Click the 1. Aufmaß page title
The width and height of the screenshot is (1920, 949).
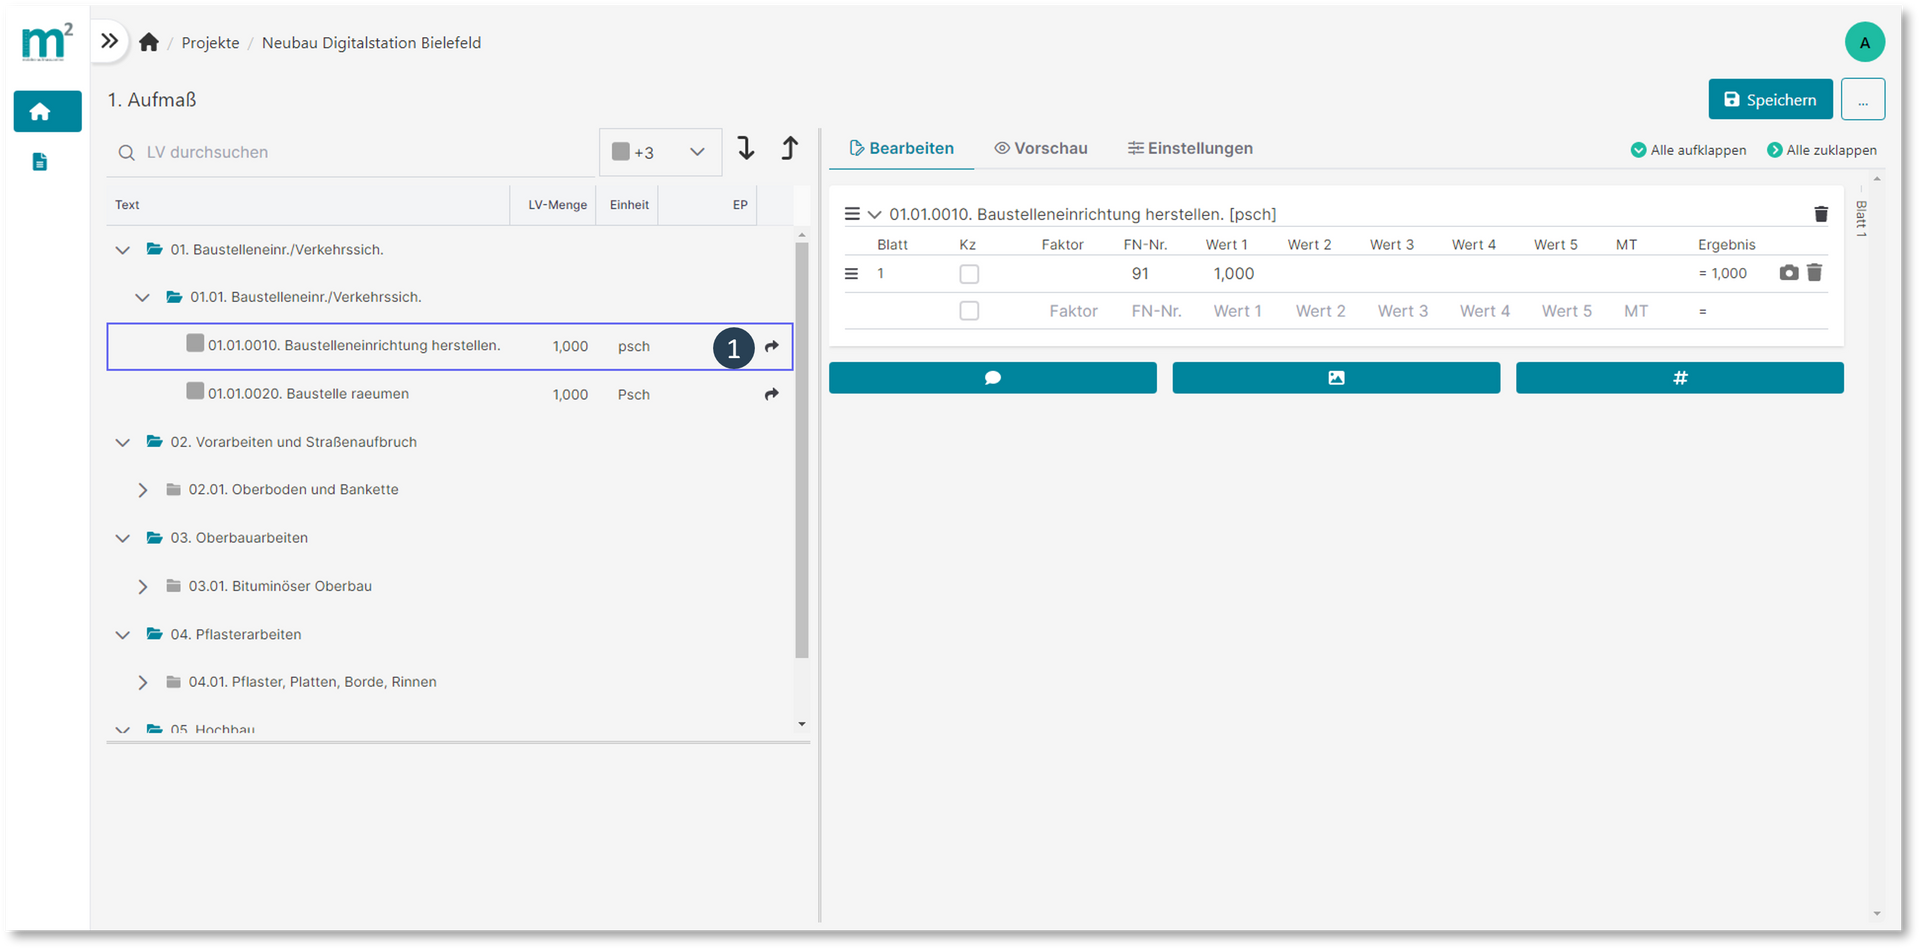152,100
